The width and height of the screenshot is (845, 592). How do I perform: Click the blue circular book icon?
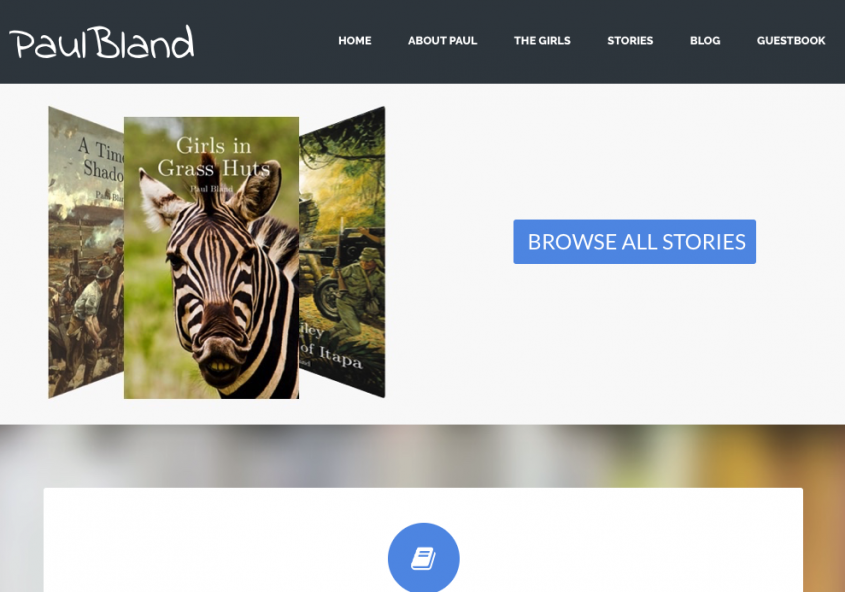(424, 558)
